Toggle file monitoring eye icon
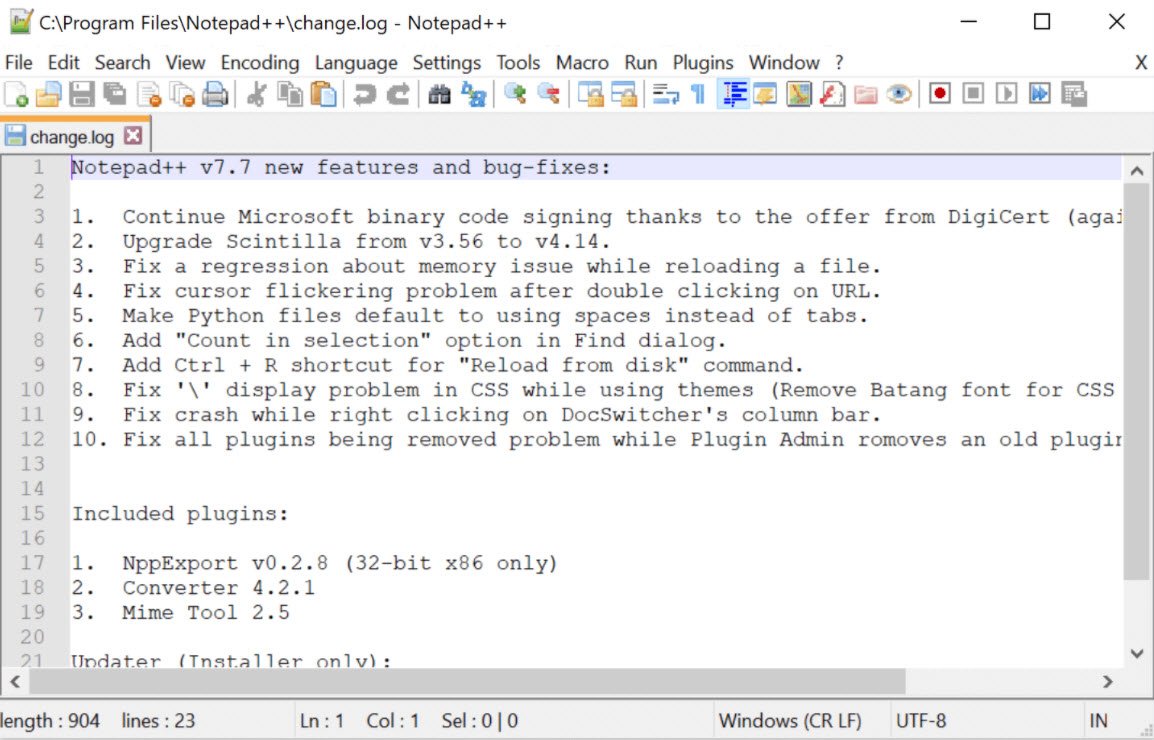The image size is (1154, 740). (899, 94)
